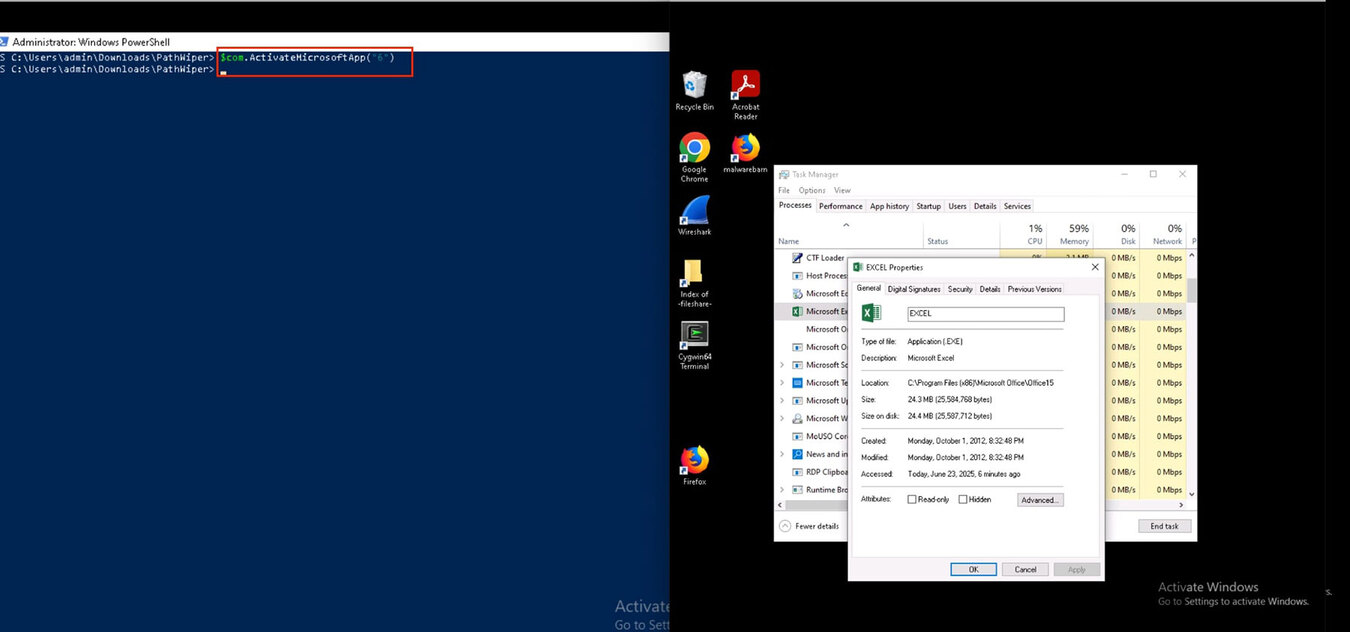Sort processes by the Memory column
1350x632 pixels.
tap(1069, 234)
